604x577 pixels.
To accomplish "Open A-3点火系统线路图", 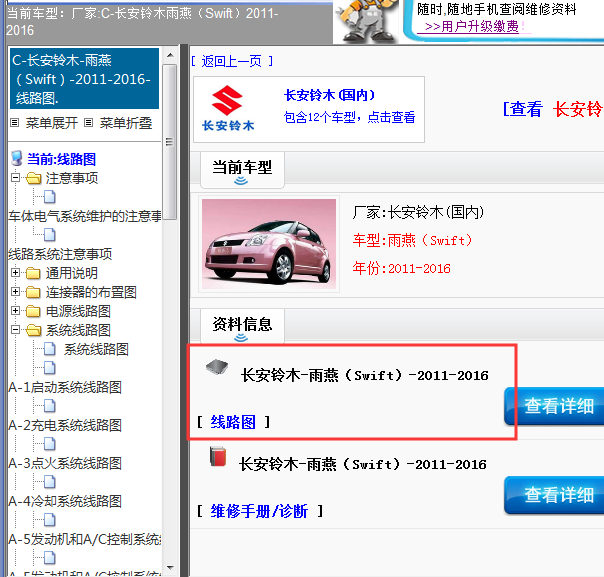I will tap(65, 463).
